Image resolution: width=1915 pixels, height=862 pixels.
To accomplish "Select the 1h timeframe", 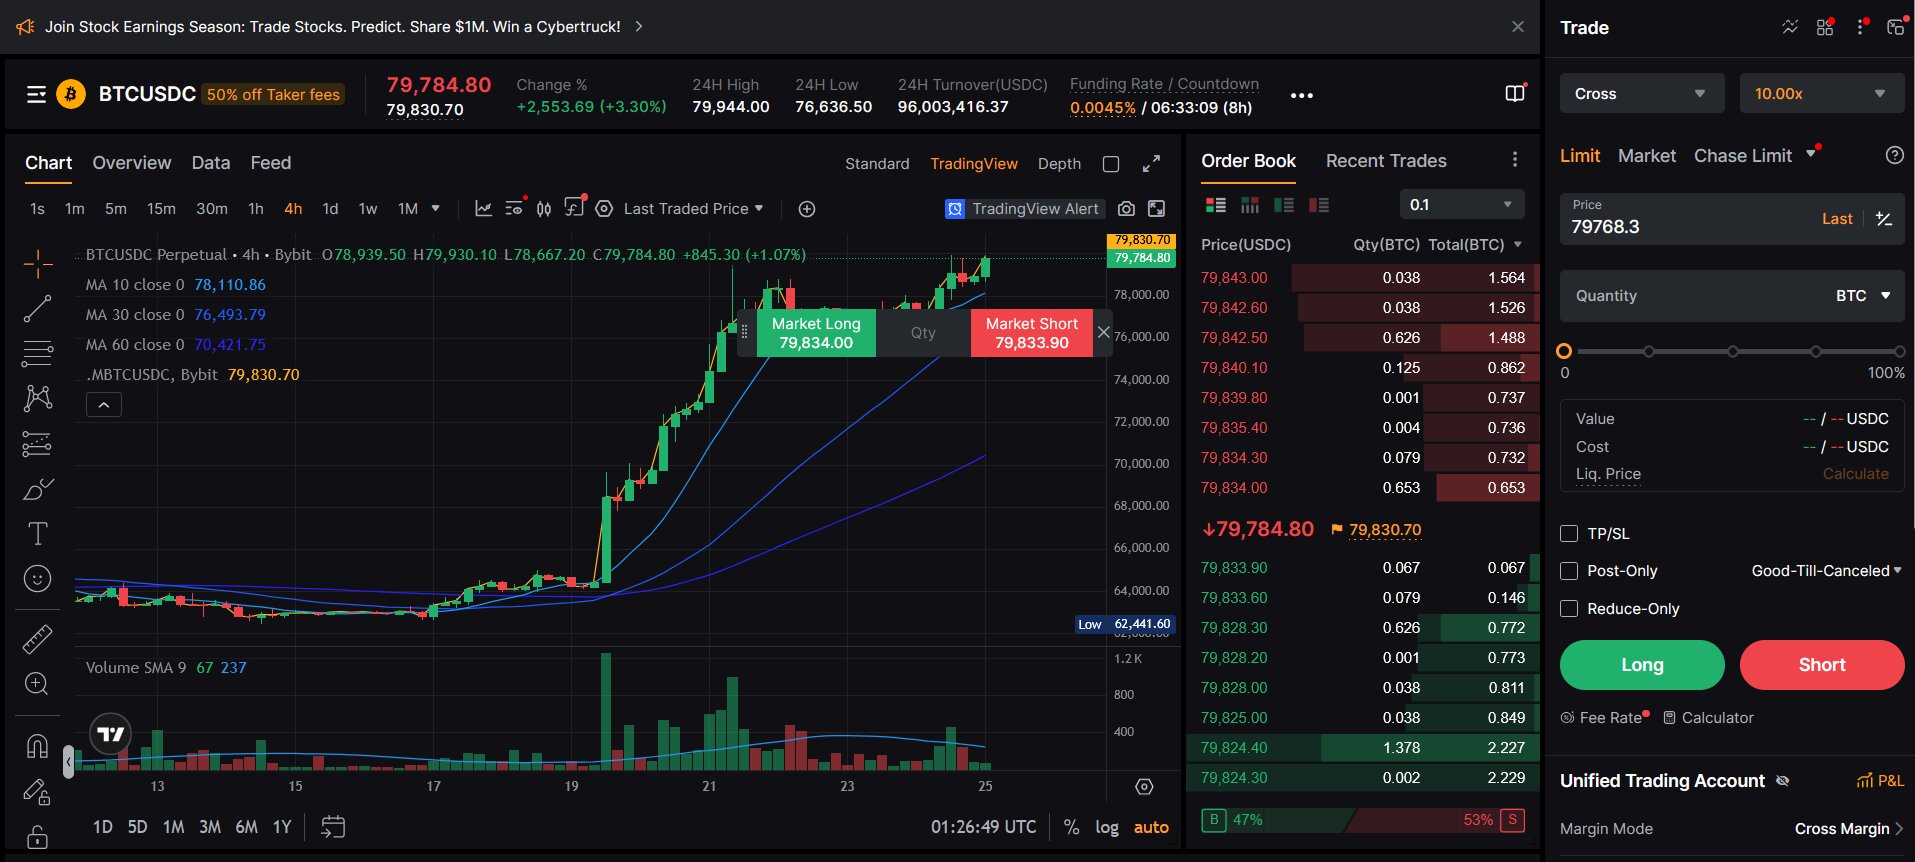I will 256,208.
